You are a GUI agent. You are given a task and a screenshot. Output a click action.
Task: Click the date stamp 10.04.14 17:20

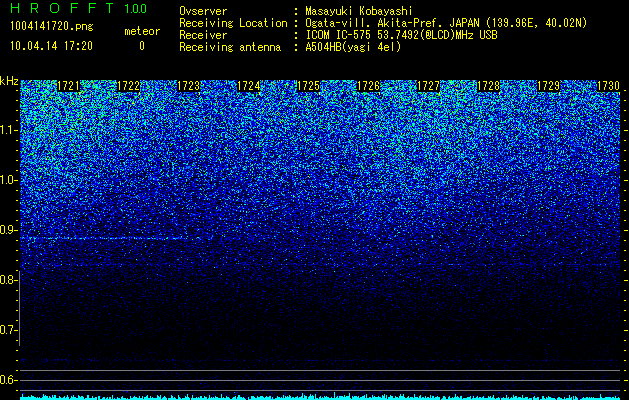tap(52, 46)
